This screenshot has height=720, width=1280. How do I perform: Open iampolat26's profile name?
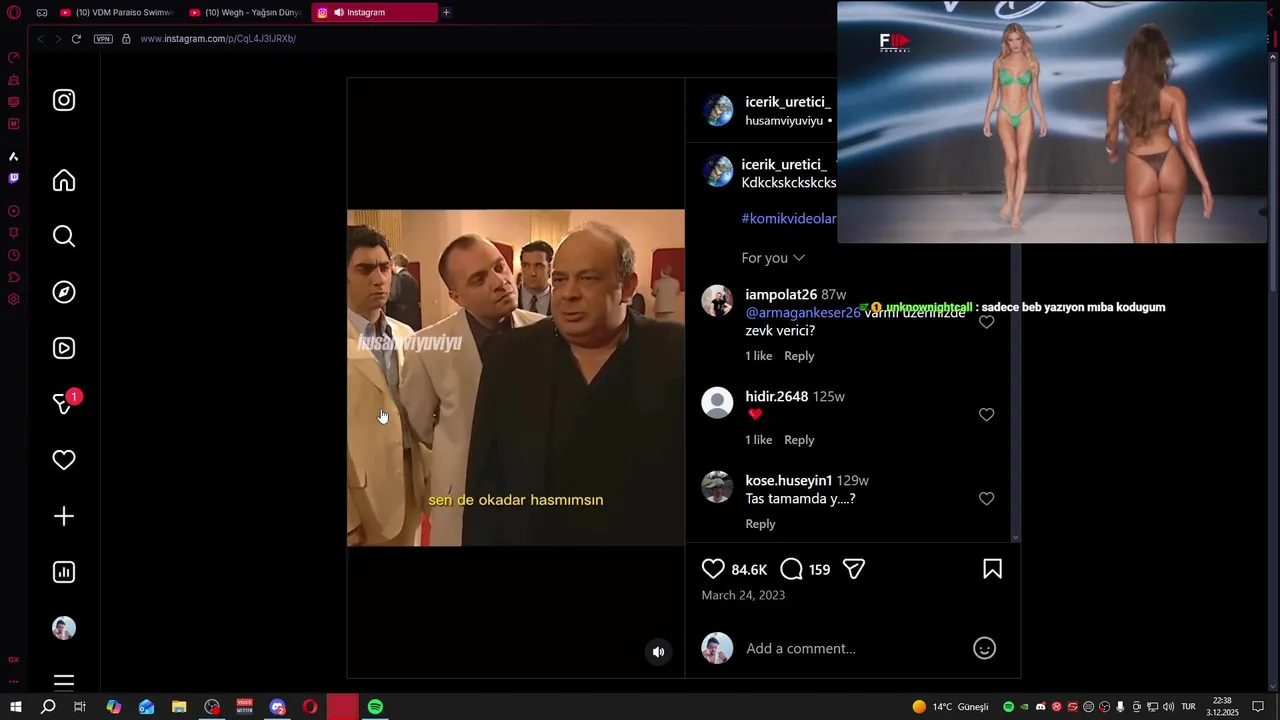pos(781,295)
